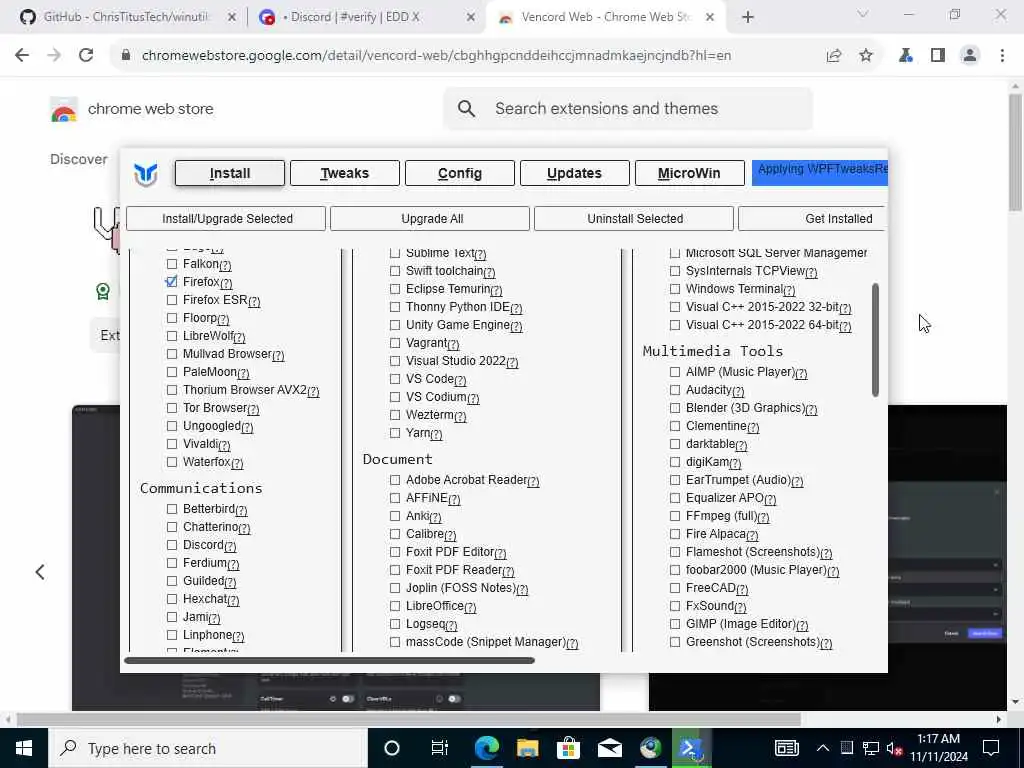Click the Applying WPFTweaks progress banner
The height and width of the screenshot is (768, 1024).
coord(820,173)
